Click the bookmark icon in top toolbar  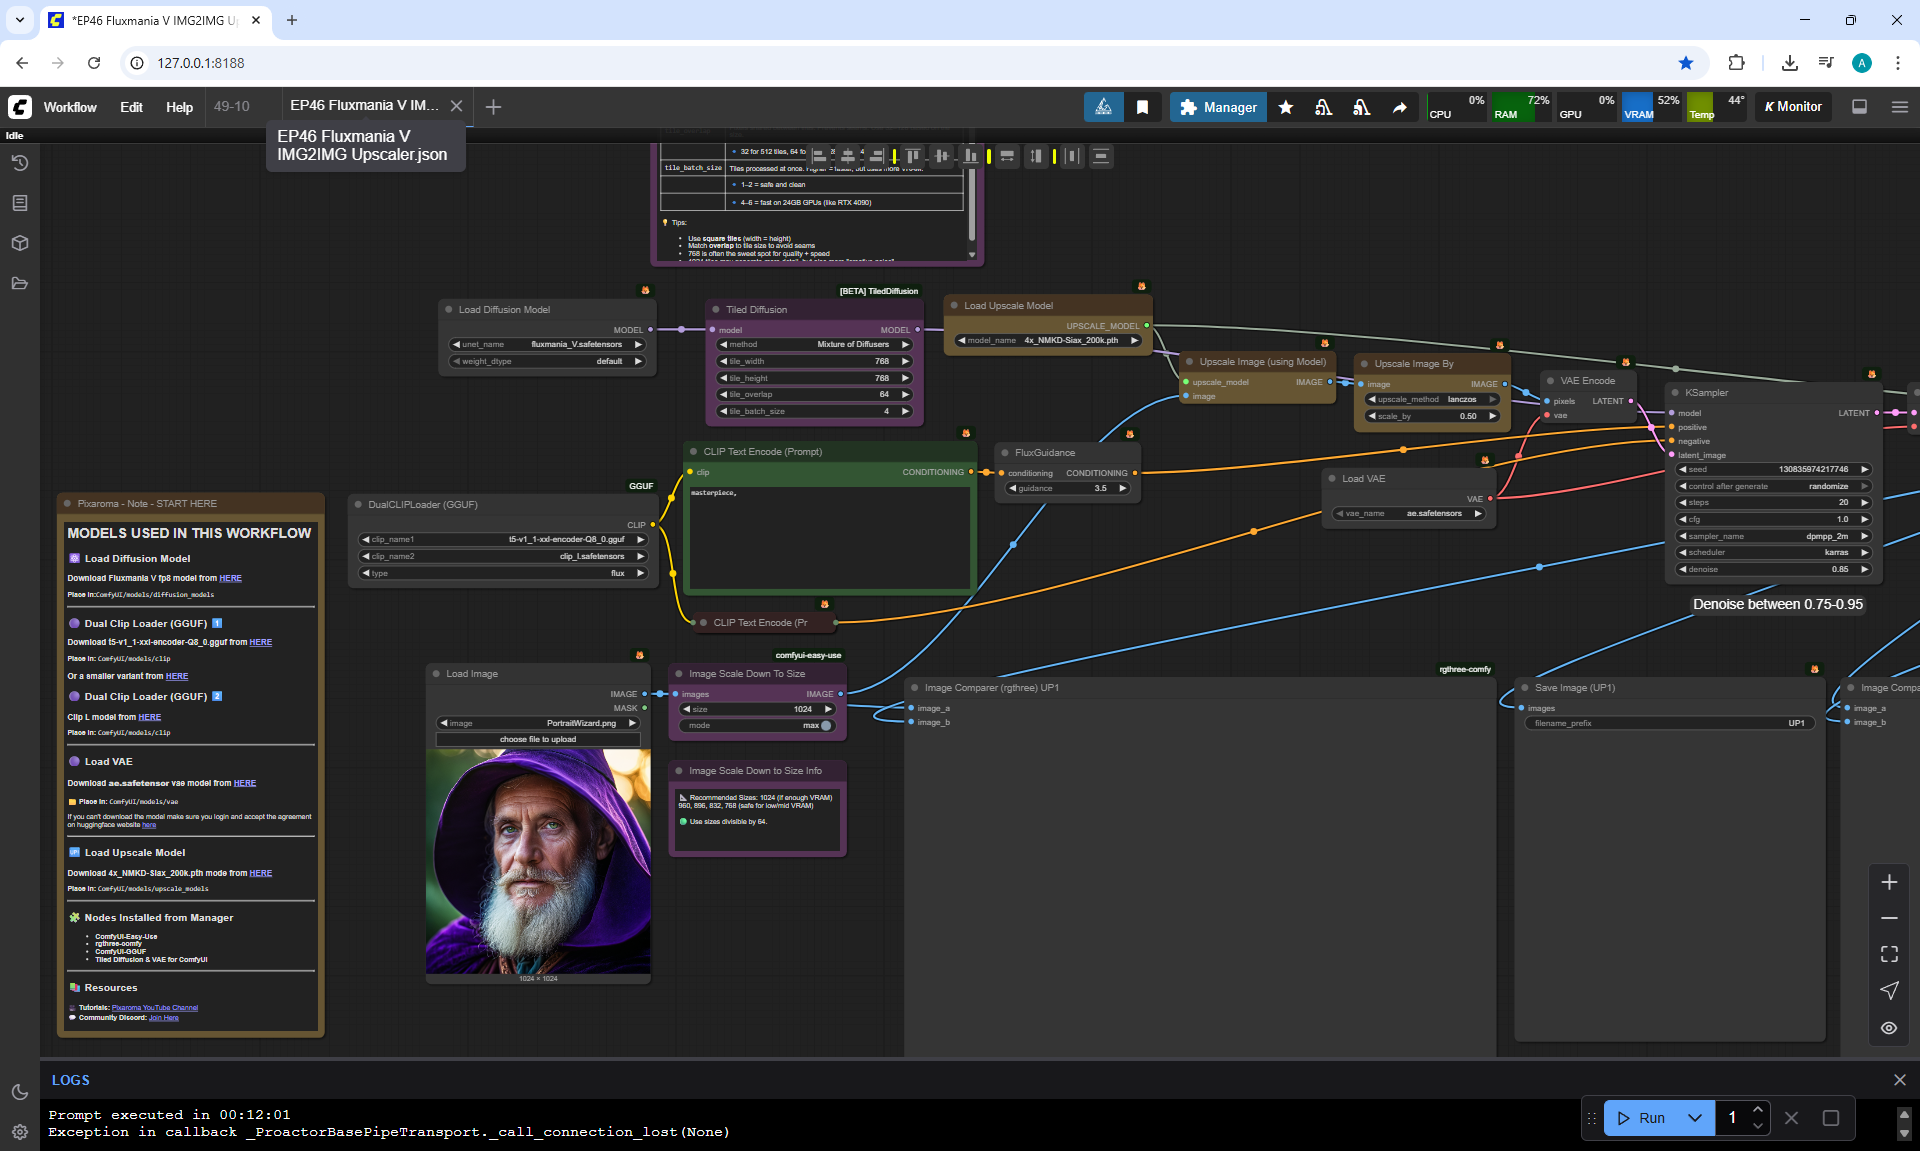pyautogui.click(x=1142, y=107)
